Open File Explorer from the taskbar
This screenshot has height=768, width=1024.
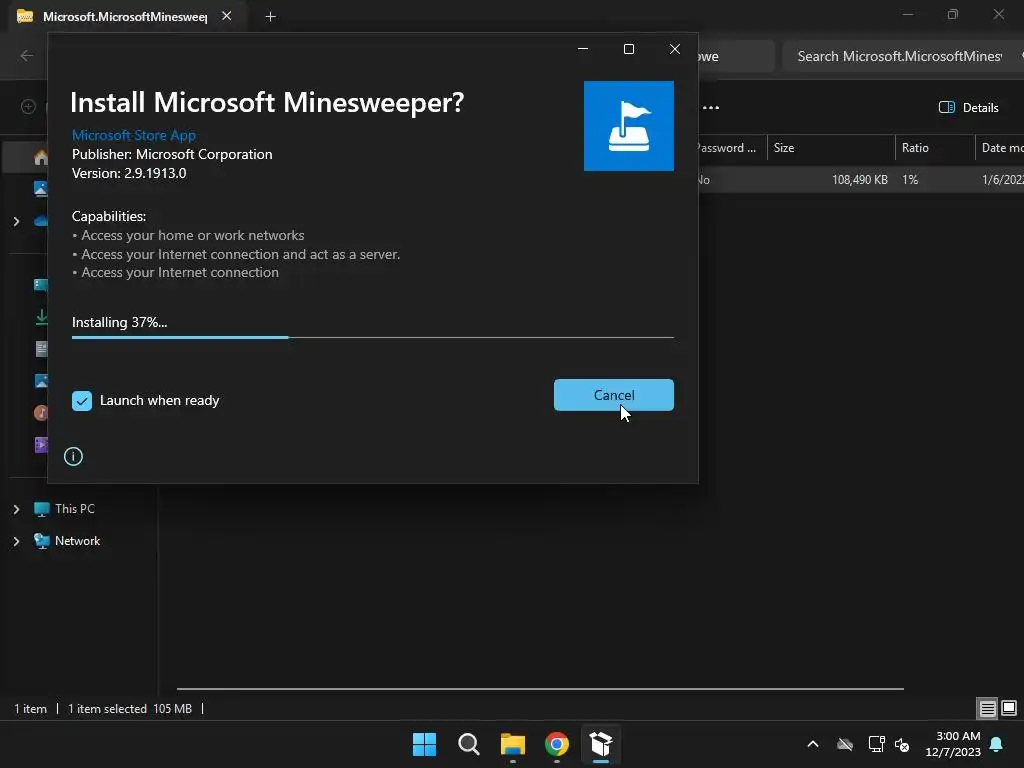513,744
